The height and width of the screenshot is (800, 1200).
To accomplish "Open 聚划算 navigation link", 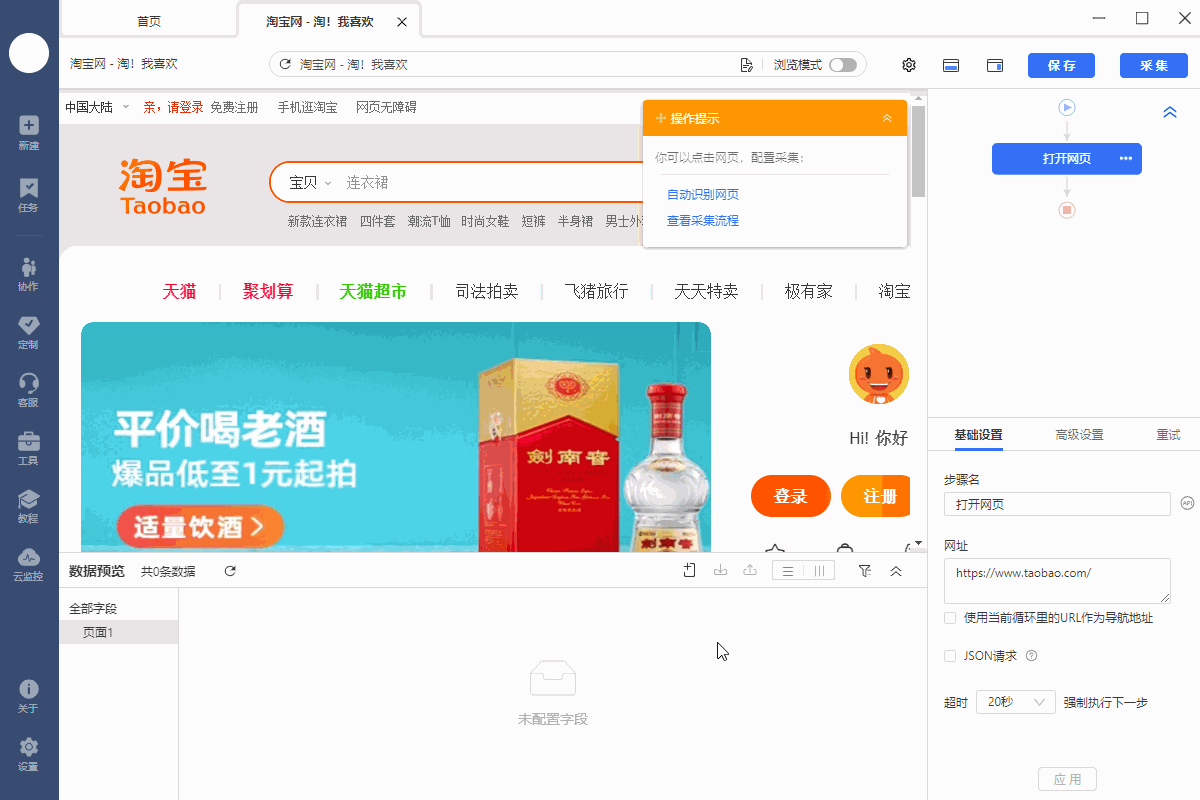I will click(x=268, y=291).
